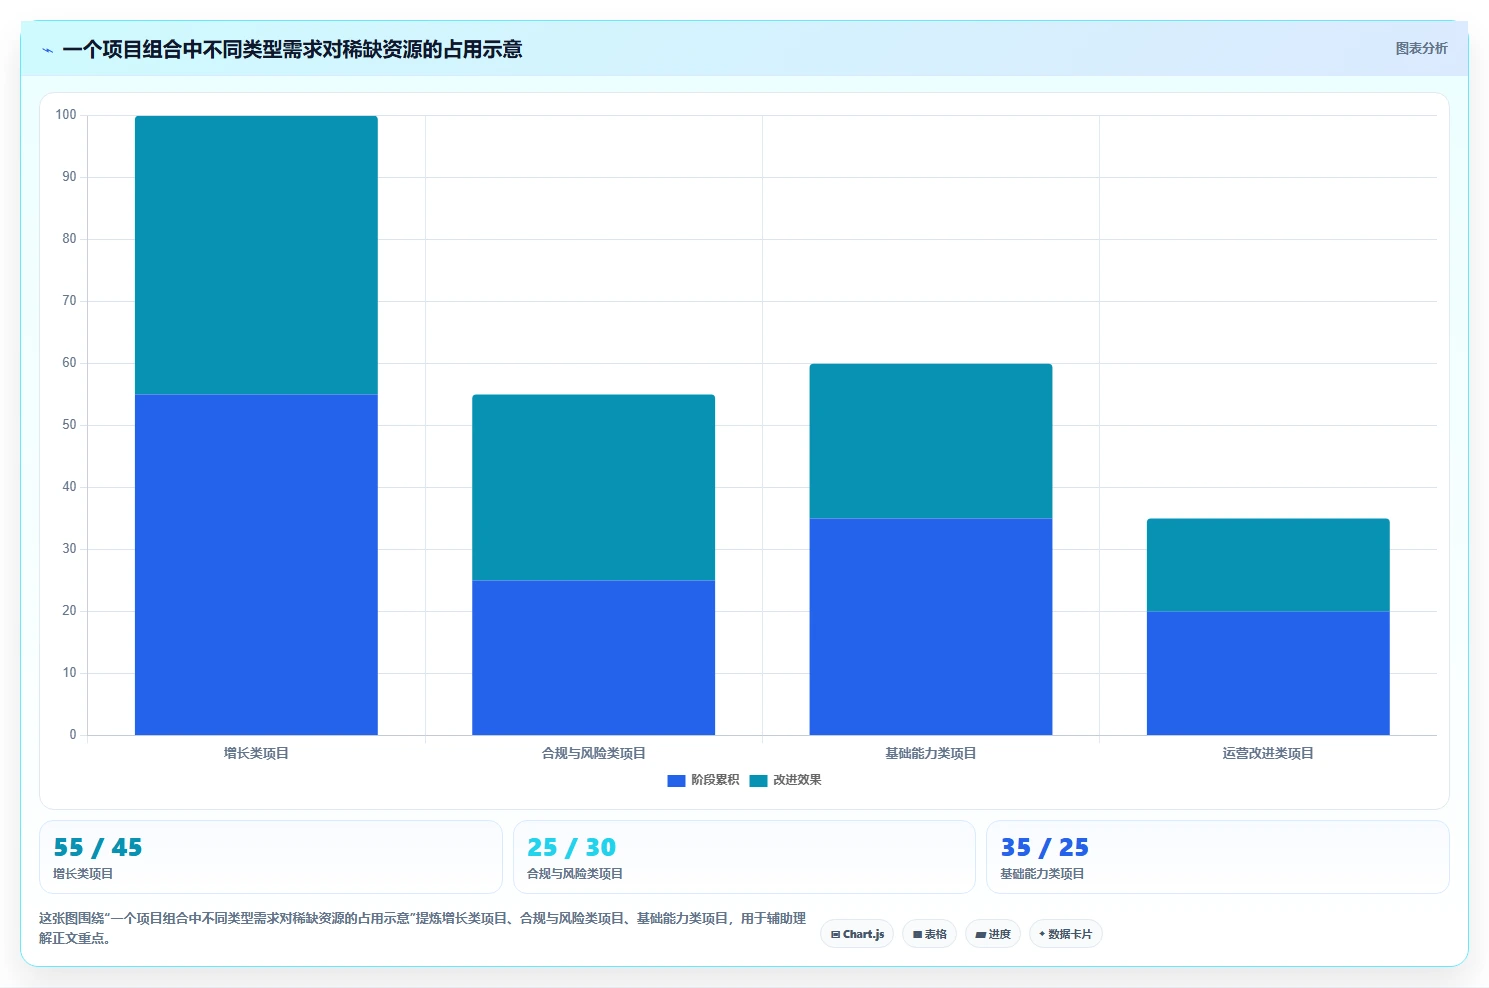Click the 基础能力类项目 caption under 35 / 25
Screen dimensions: 1489x988
(x=1042, y=874)
